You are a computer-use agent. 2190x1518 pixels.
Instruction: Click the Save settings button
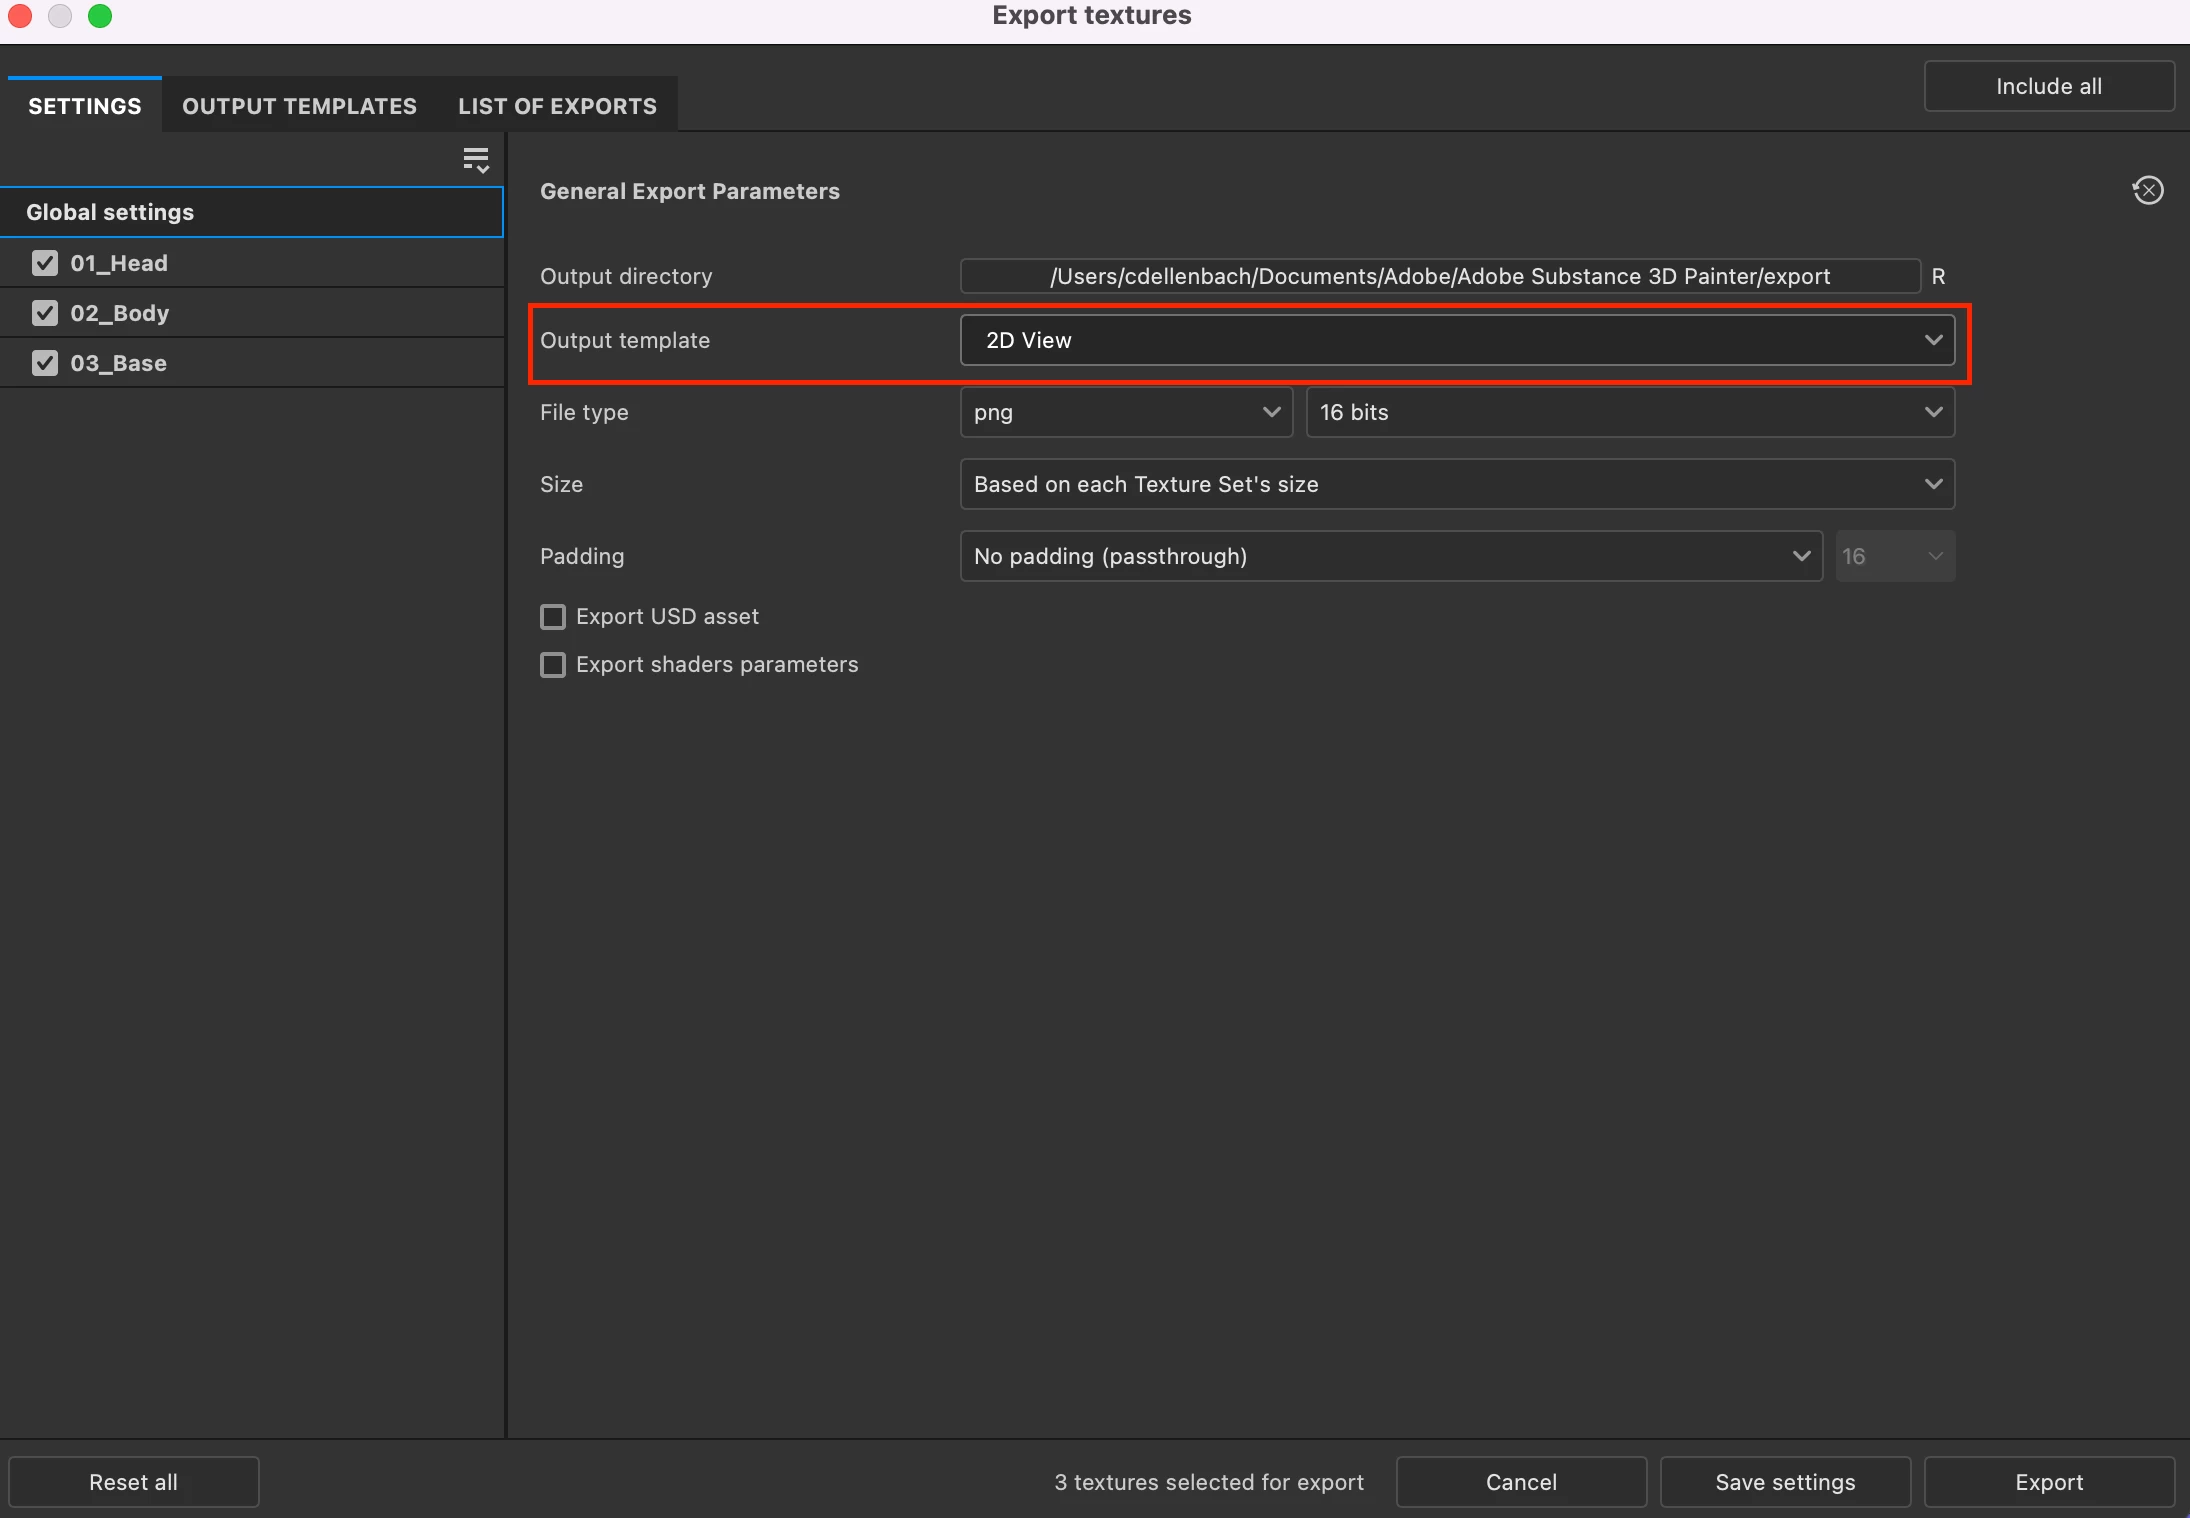[1785, 1482]
